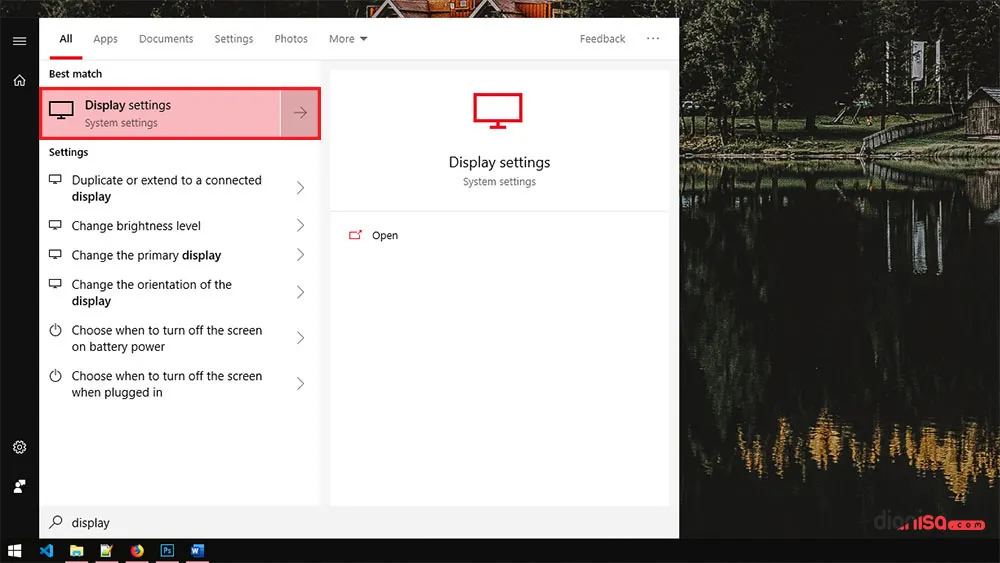Select Choose when to turn off screen when plugged in
This screenshot has height=563, width=1000.
(179, 384)
